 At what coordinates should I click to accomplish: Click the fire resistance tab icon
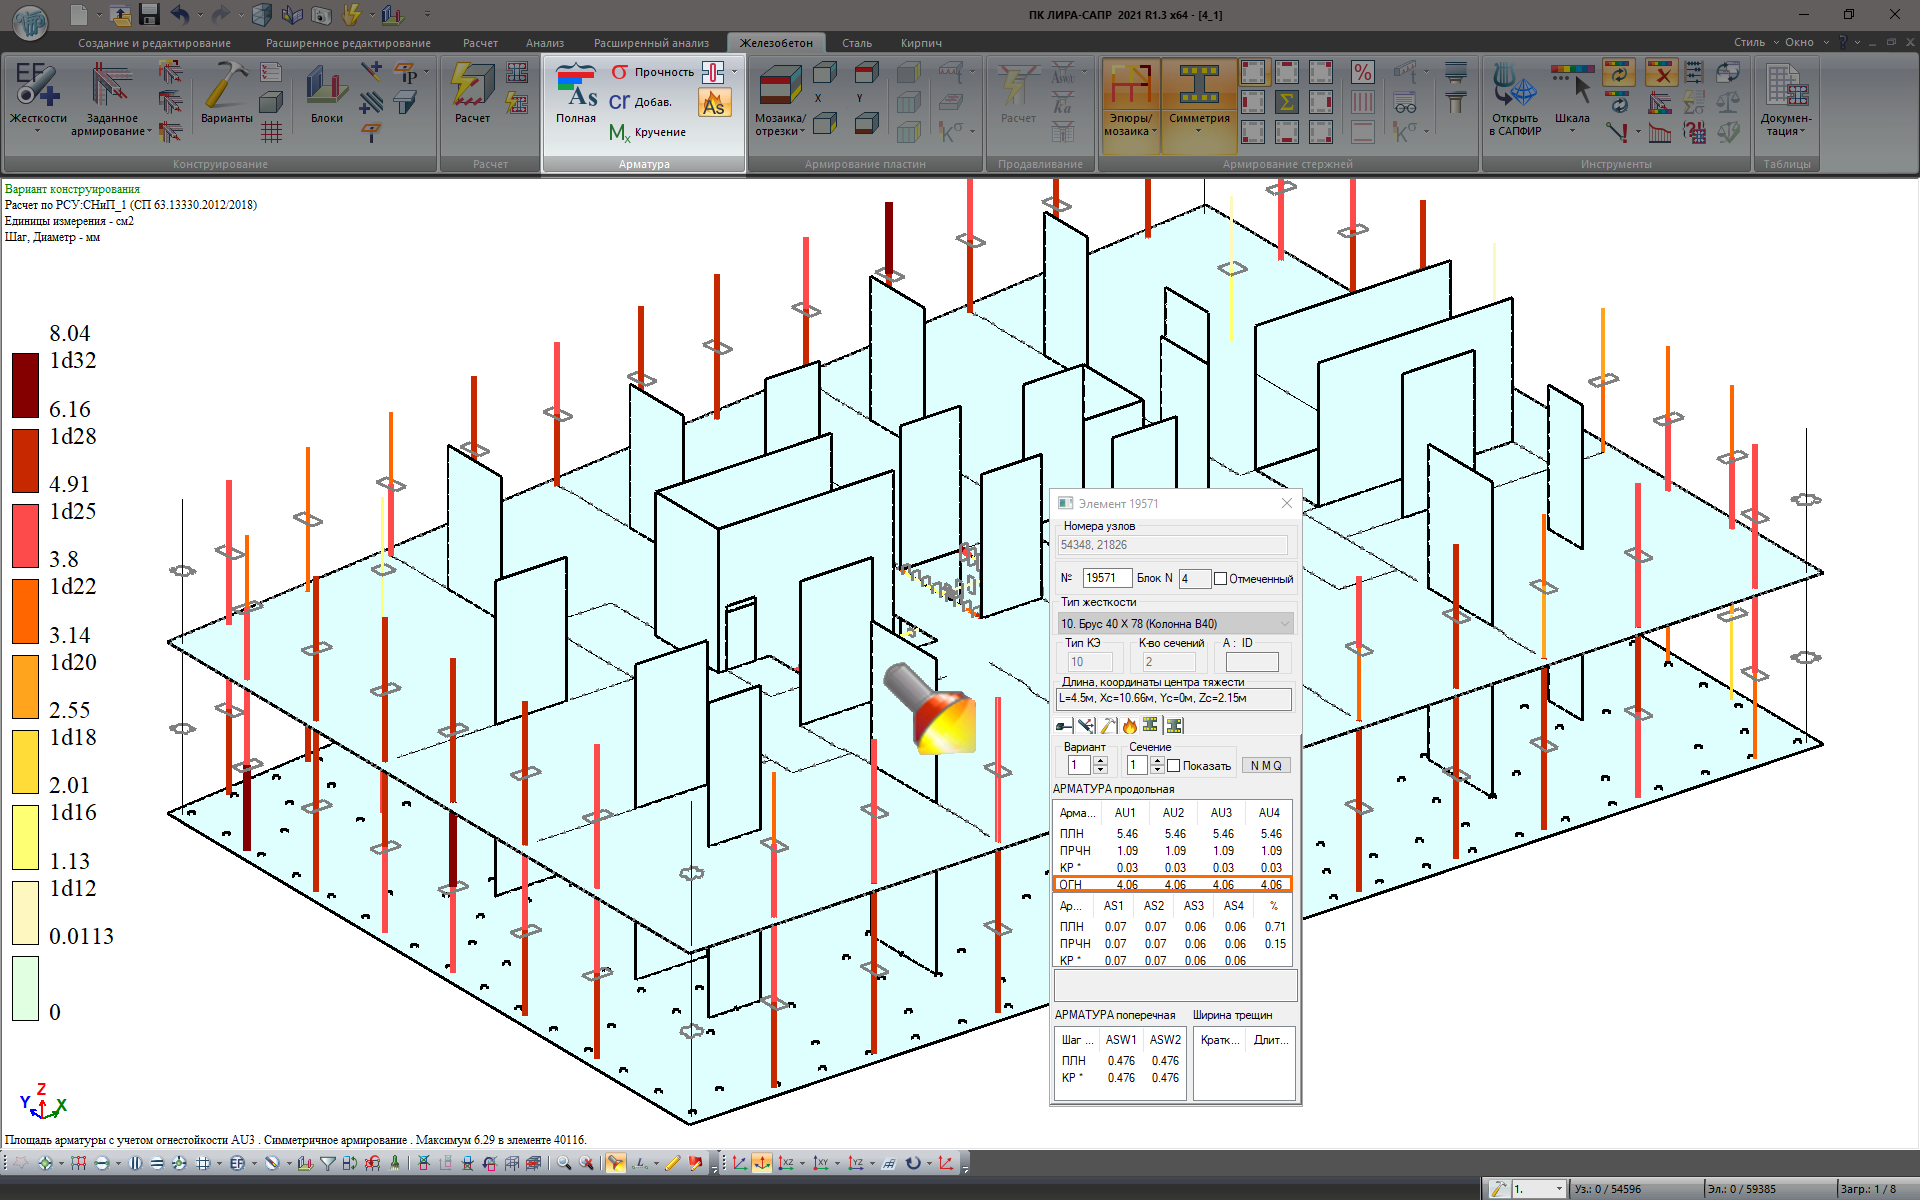point(1130,726)
